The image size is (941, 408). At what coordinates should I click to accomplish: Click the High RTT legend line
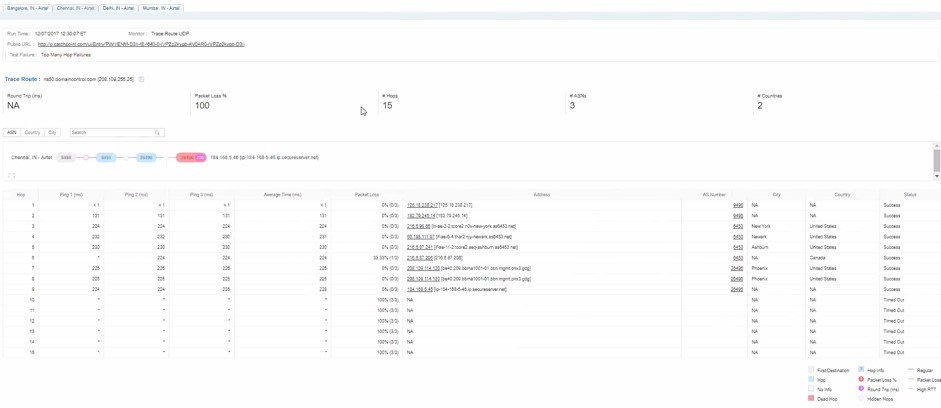911,389
